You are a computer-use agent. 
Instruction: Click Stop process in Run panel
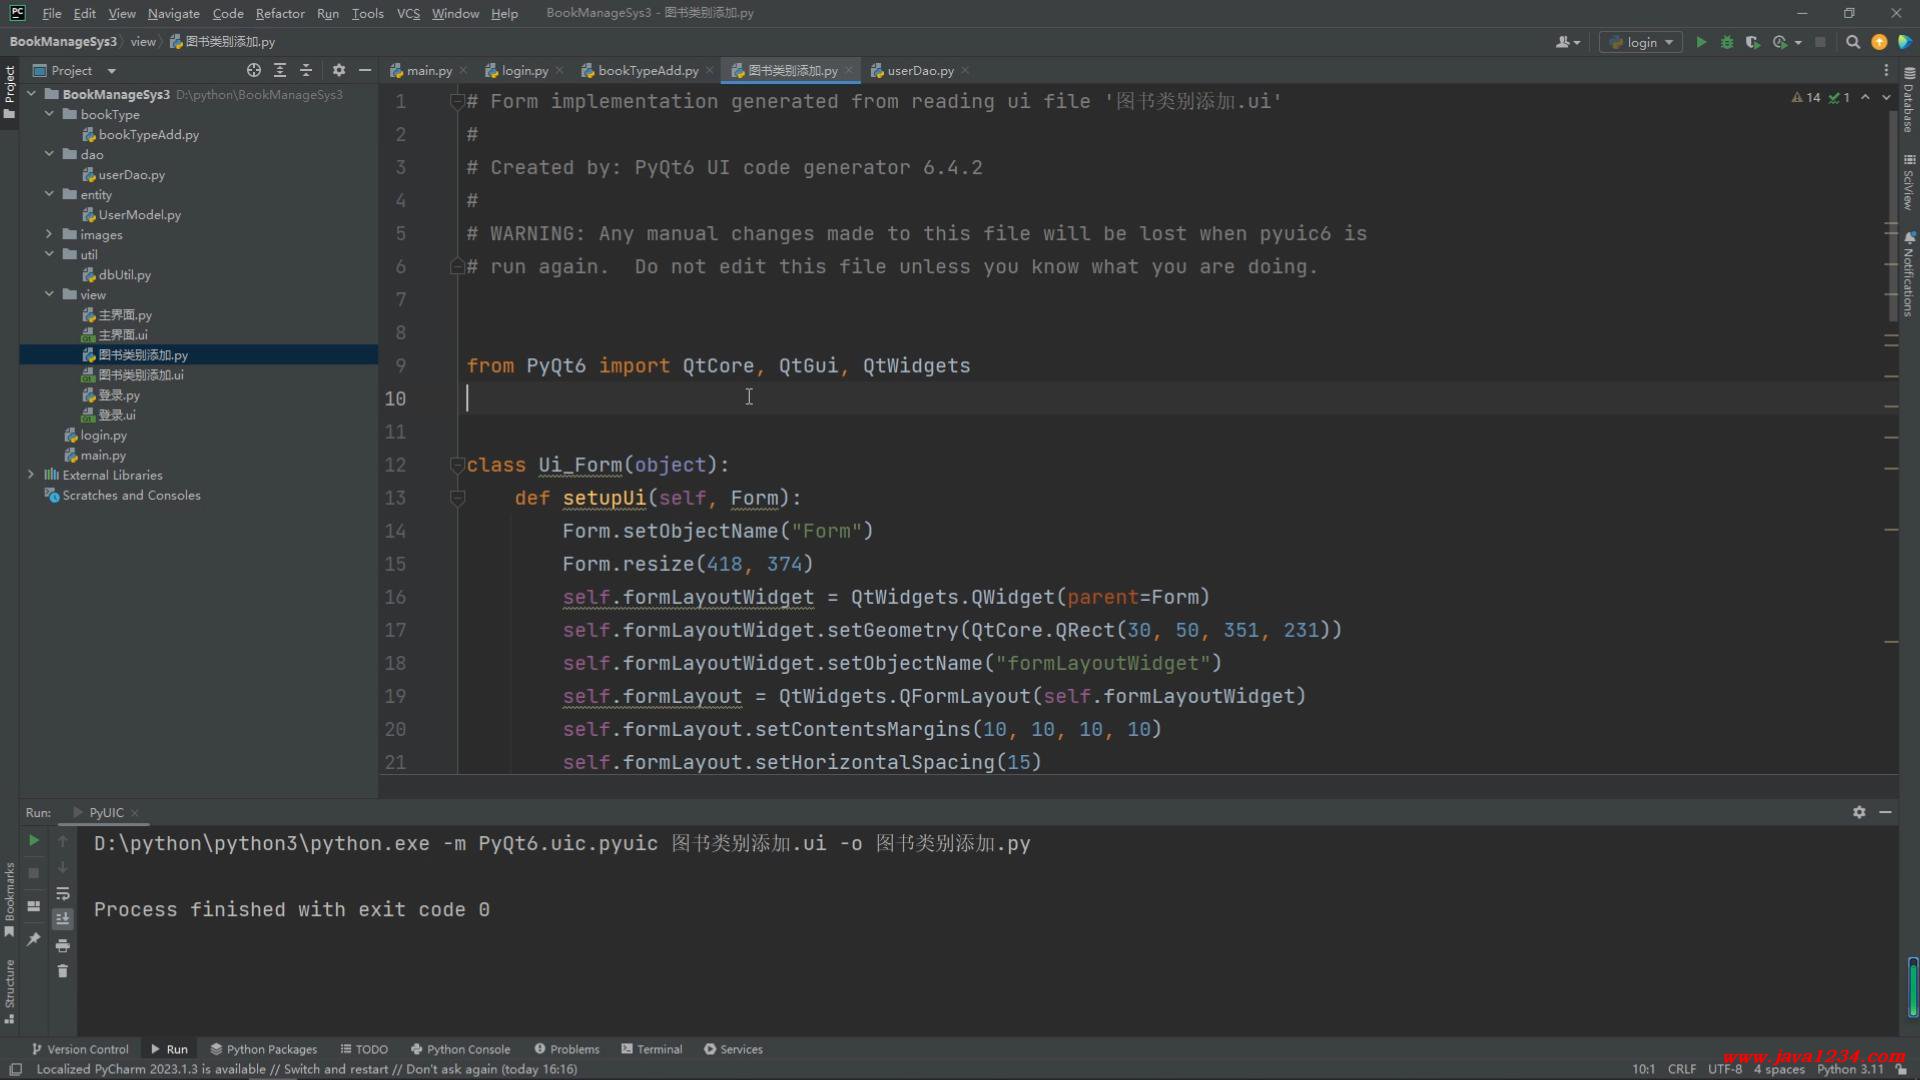pos(33,873)
